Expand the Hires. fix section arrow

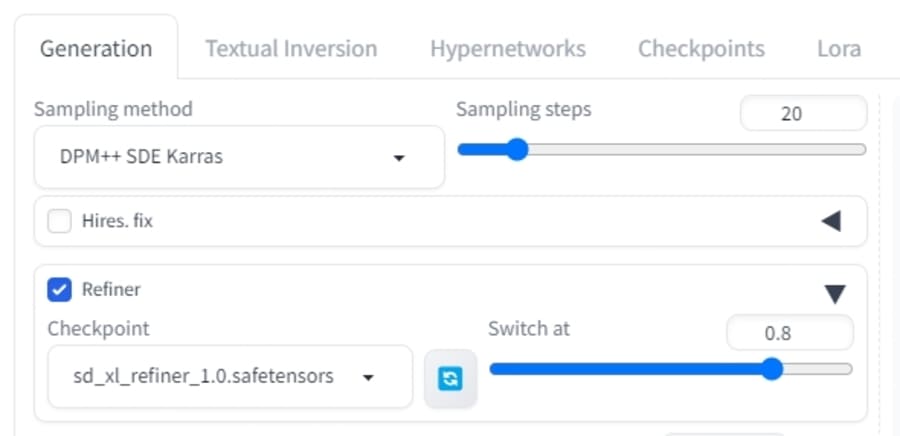[x=831, y=221]
